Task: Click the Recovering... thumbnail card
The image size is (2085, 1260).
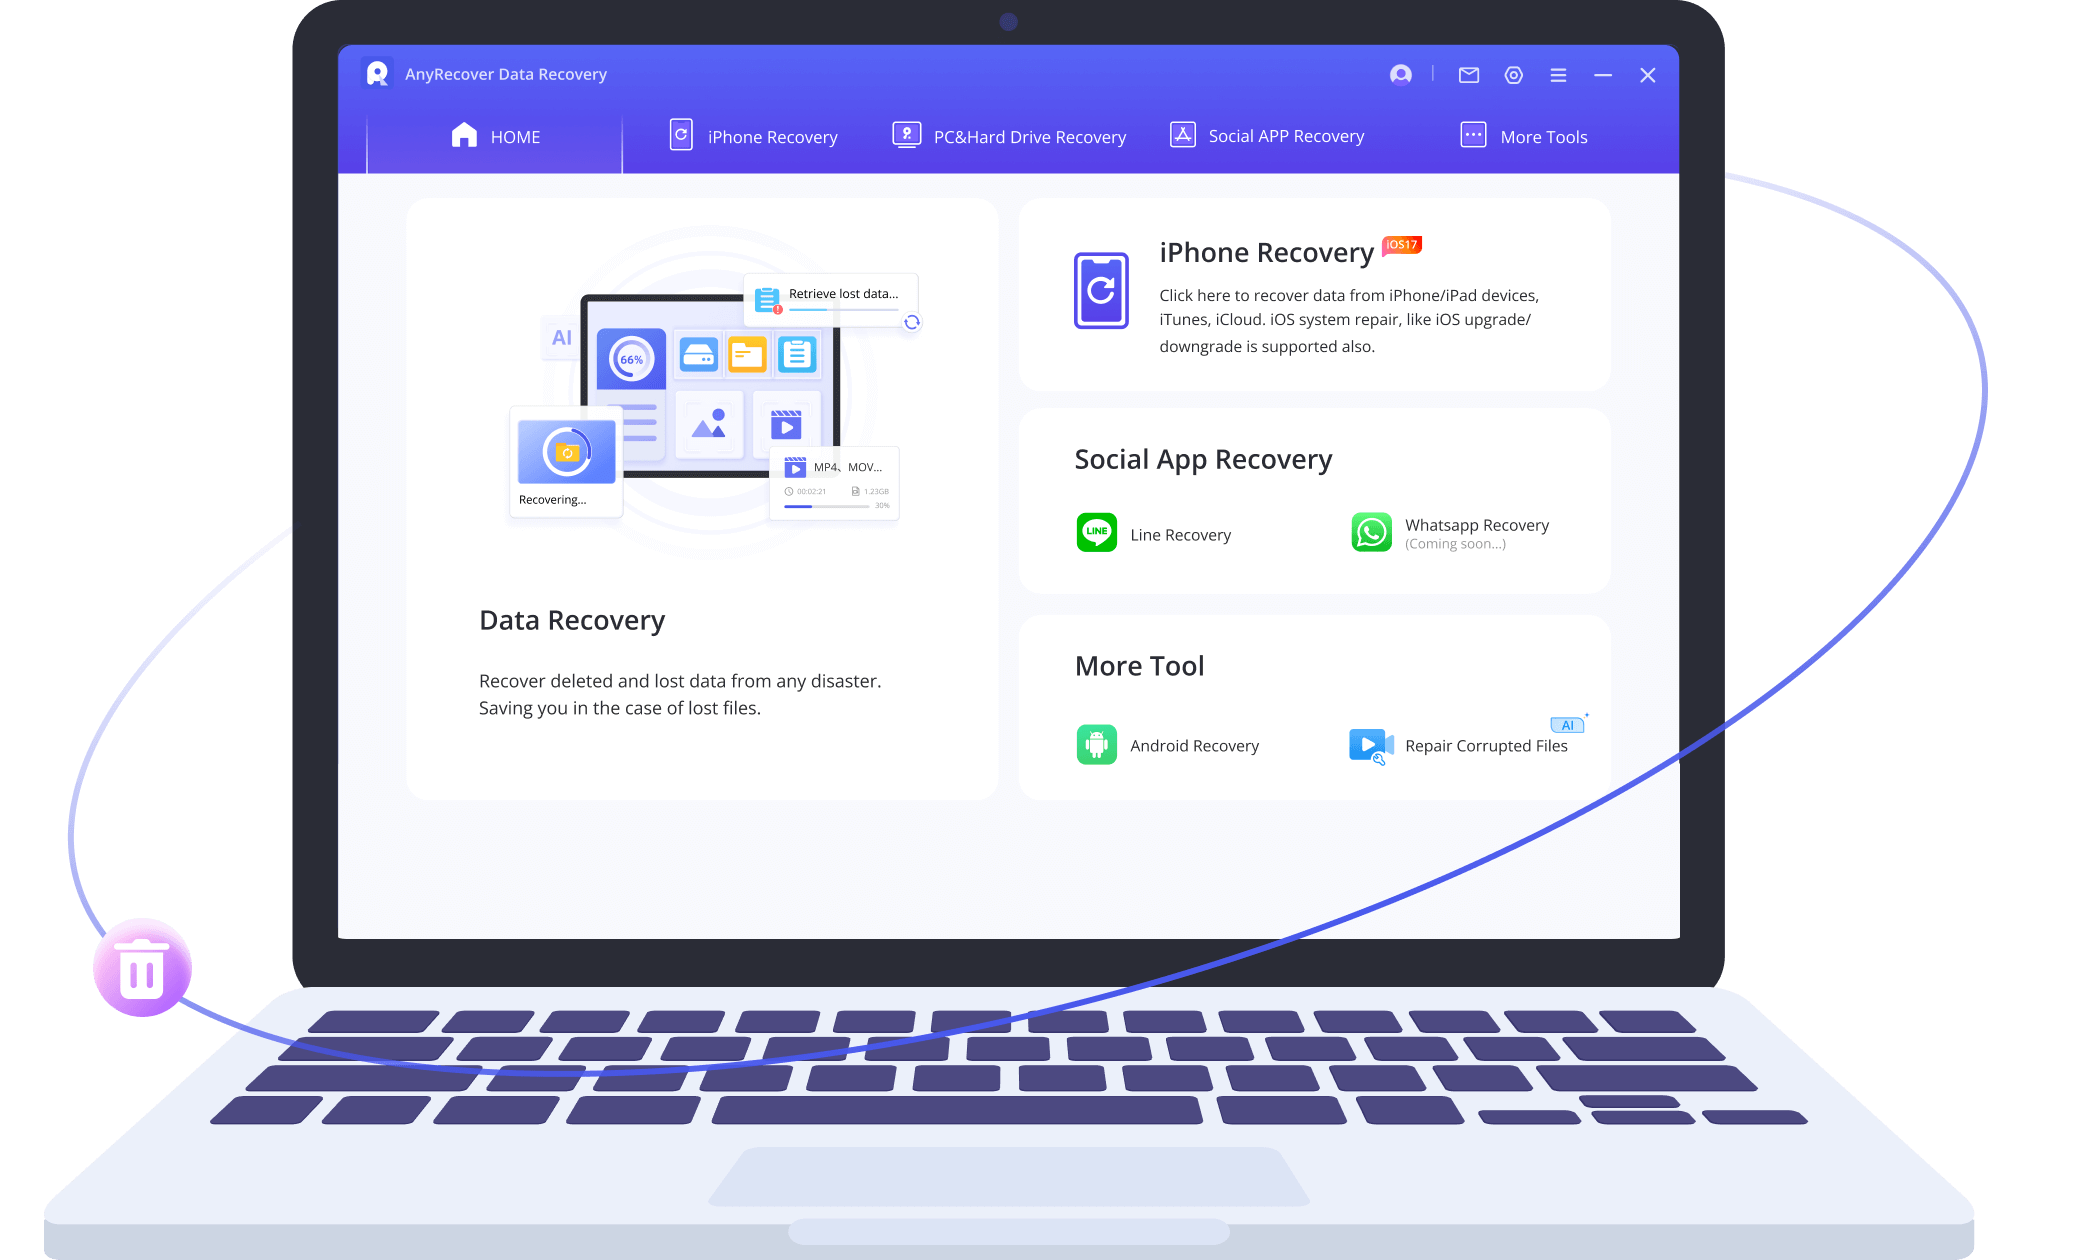Action: point(566,462)
